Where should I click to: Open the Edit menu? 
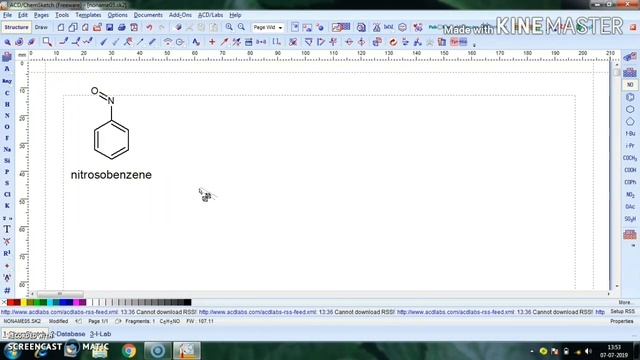(23, 15)
